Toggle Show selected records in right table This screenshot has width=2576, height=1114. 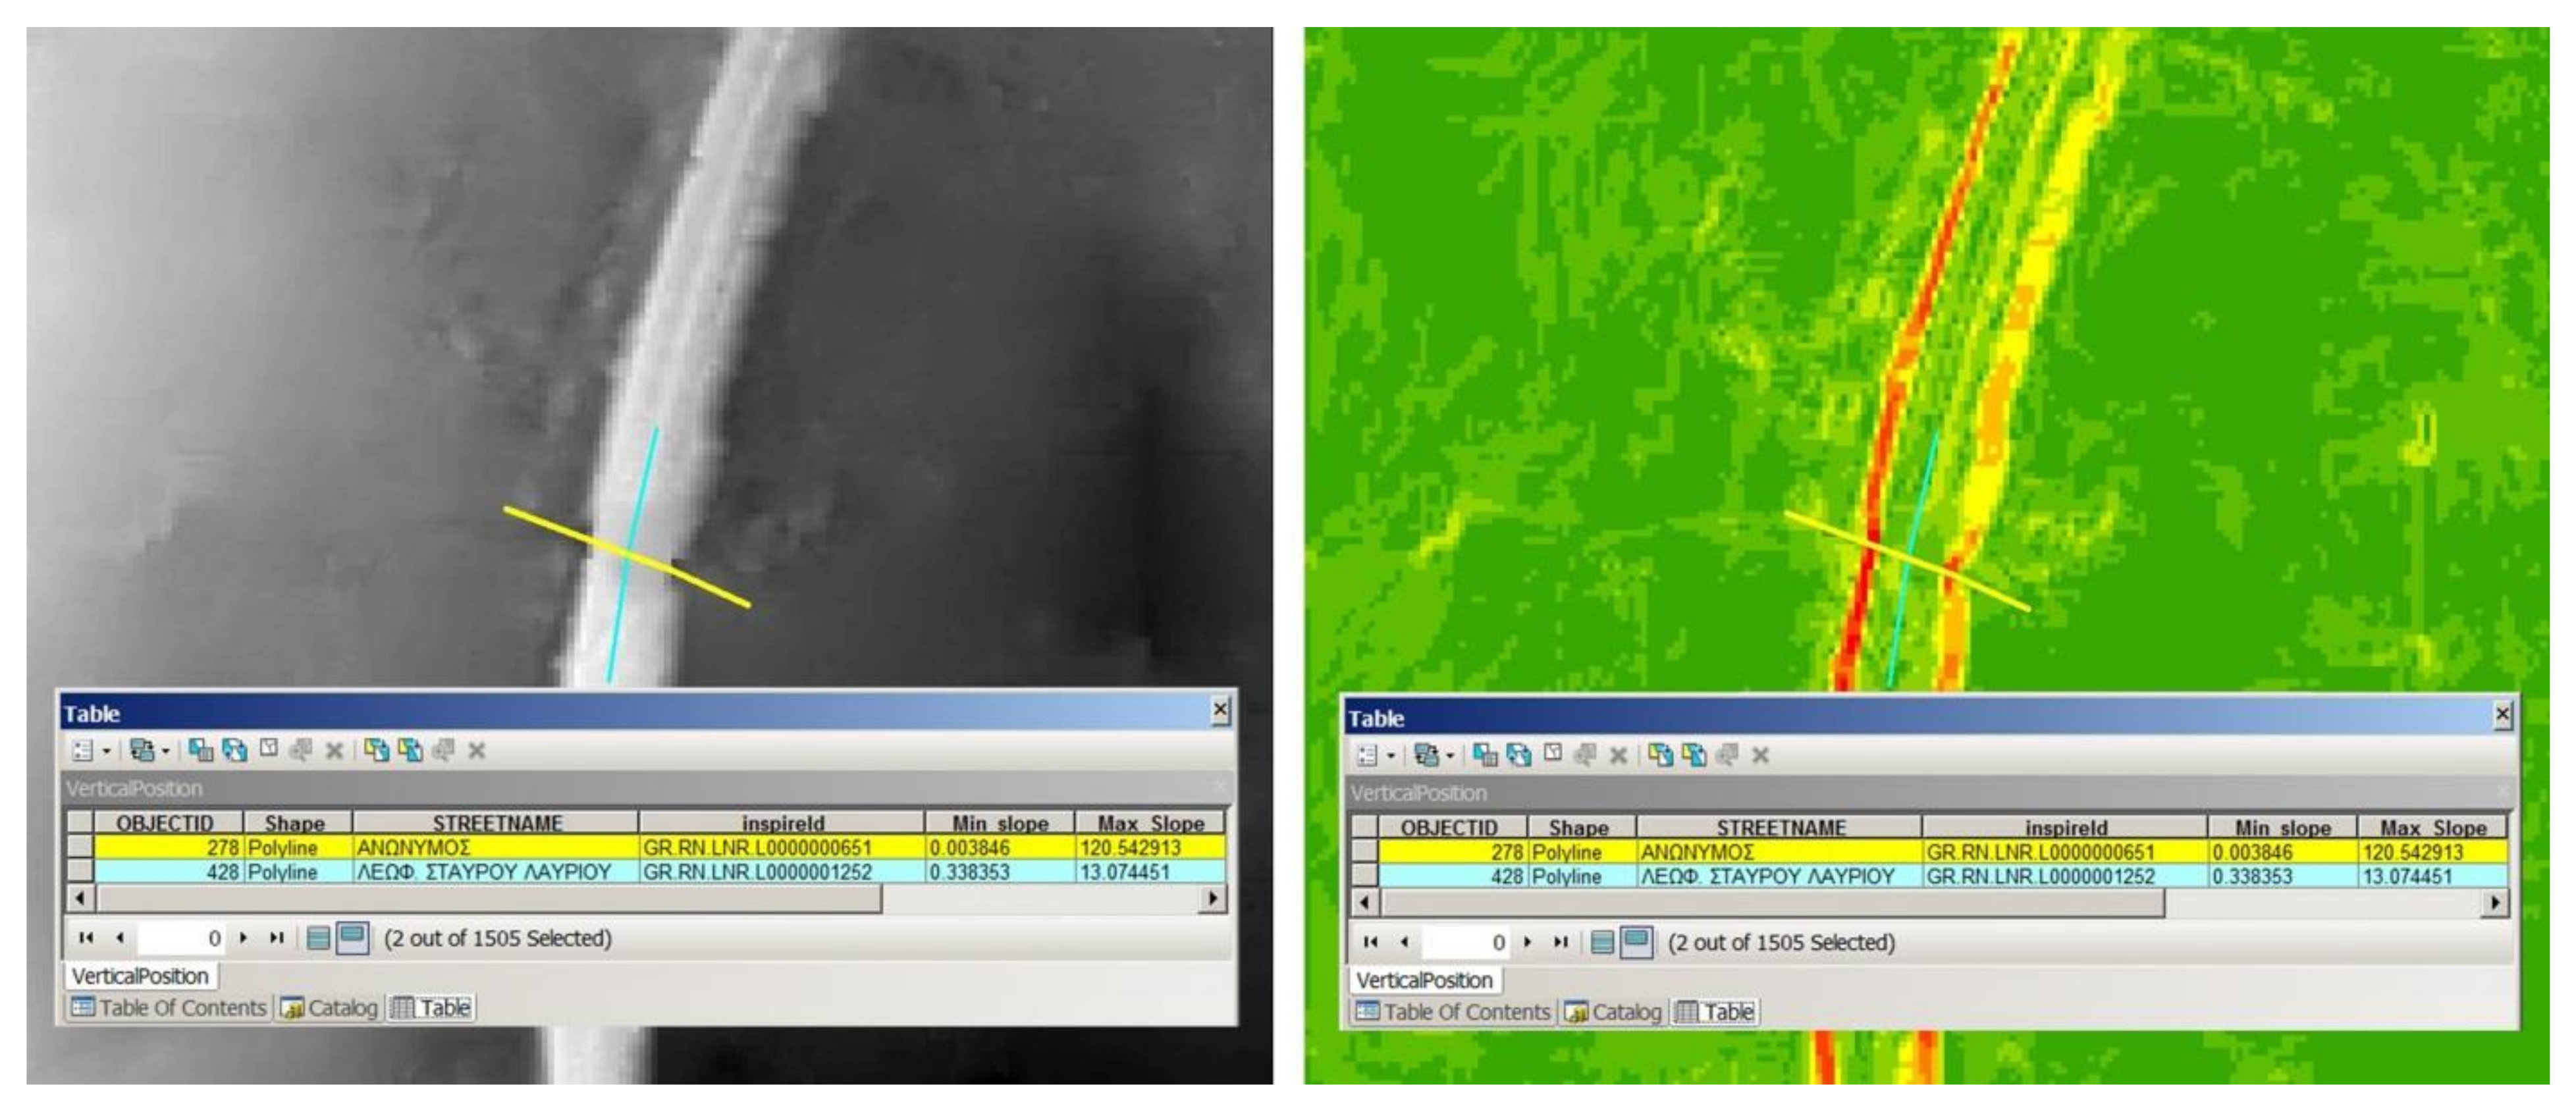click(x=1636, y=942)
